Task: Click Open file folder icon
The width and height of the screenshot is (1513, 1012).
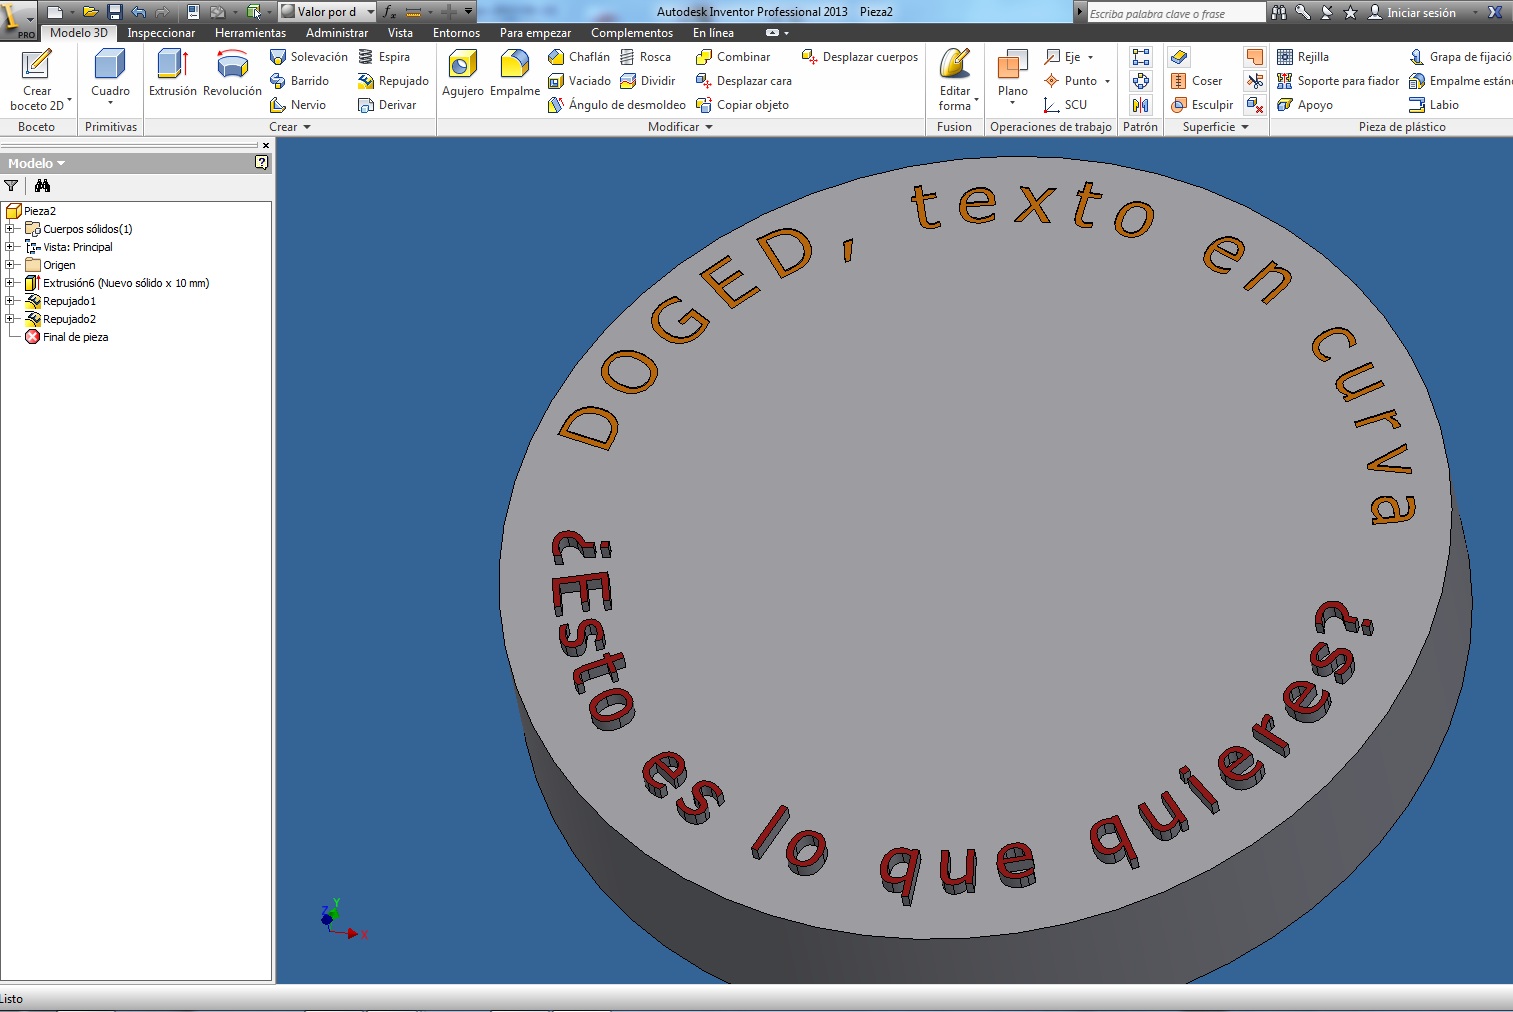Action: click(90, 12)
